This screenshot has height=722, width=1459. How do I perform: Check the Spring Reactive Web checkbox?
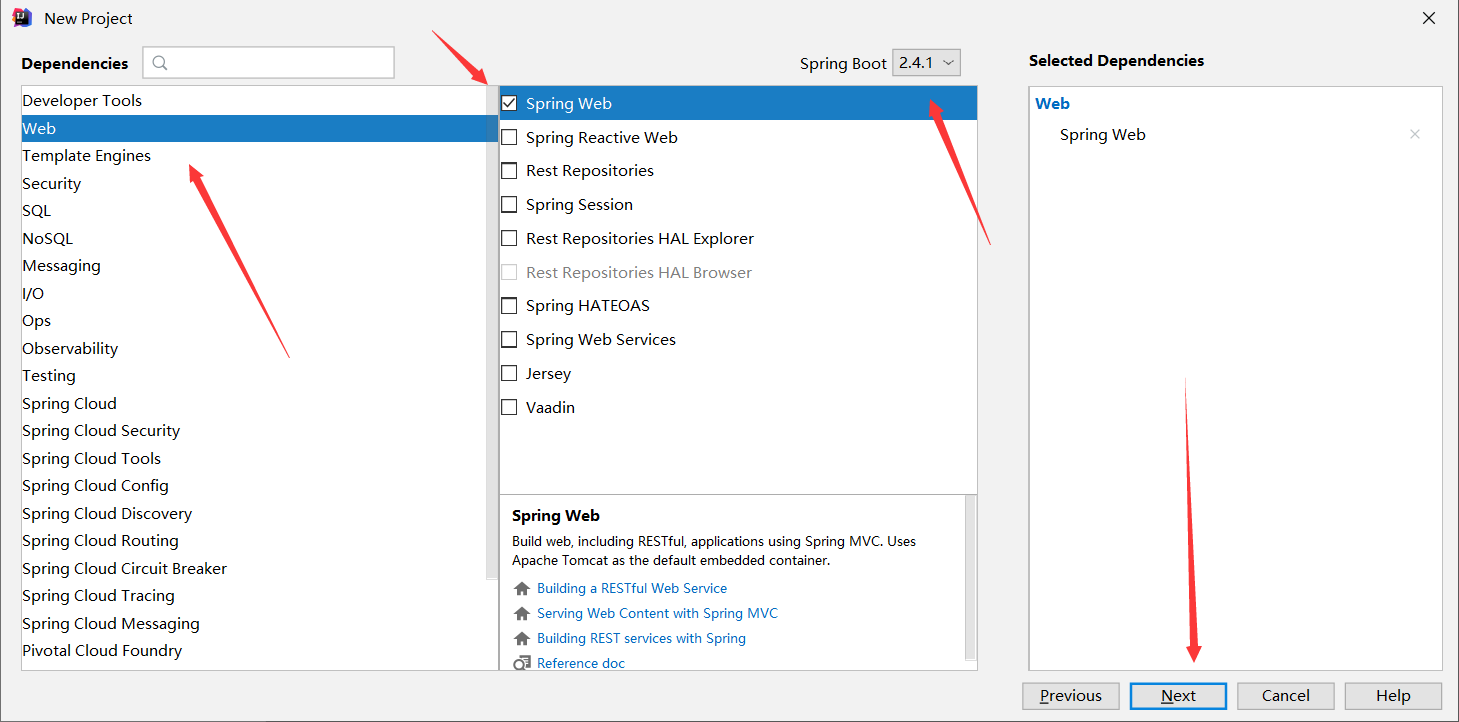click(509, 137)
